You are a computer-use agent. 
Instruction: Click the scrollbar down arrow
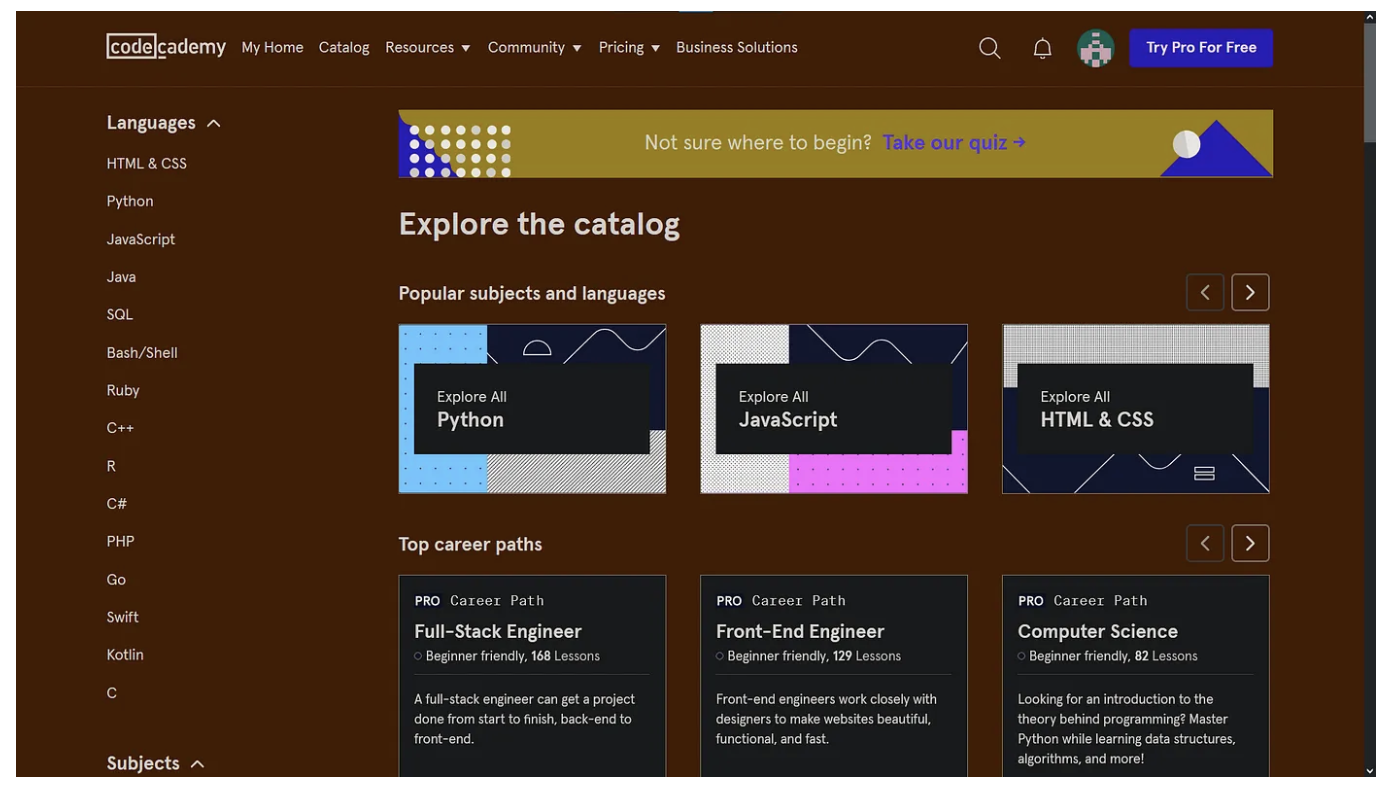click(x=1369, y=771)
